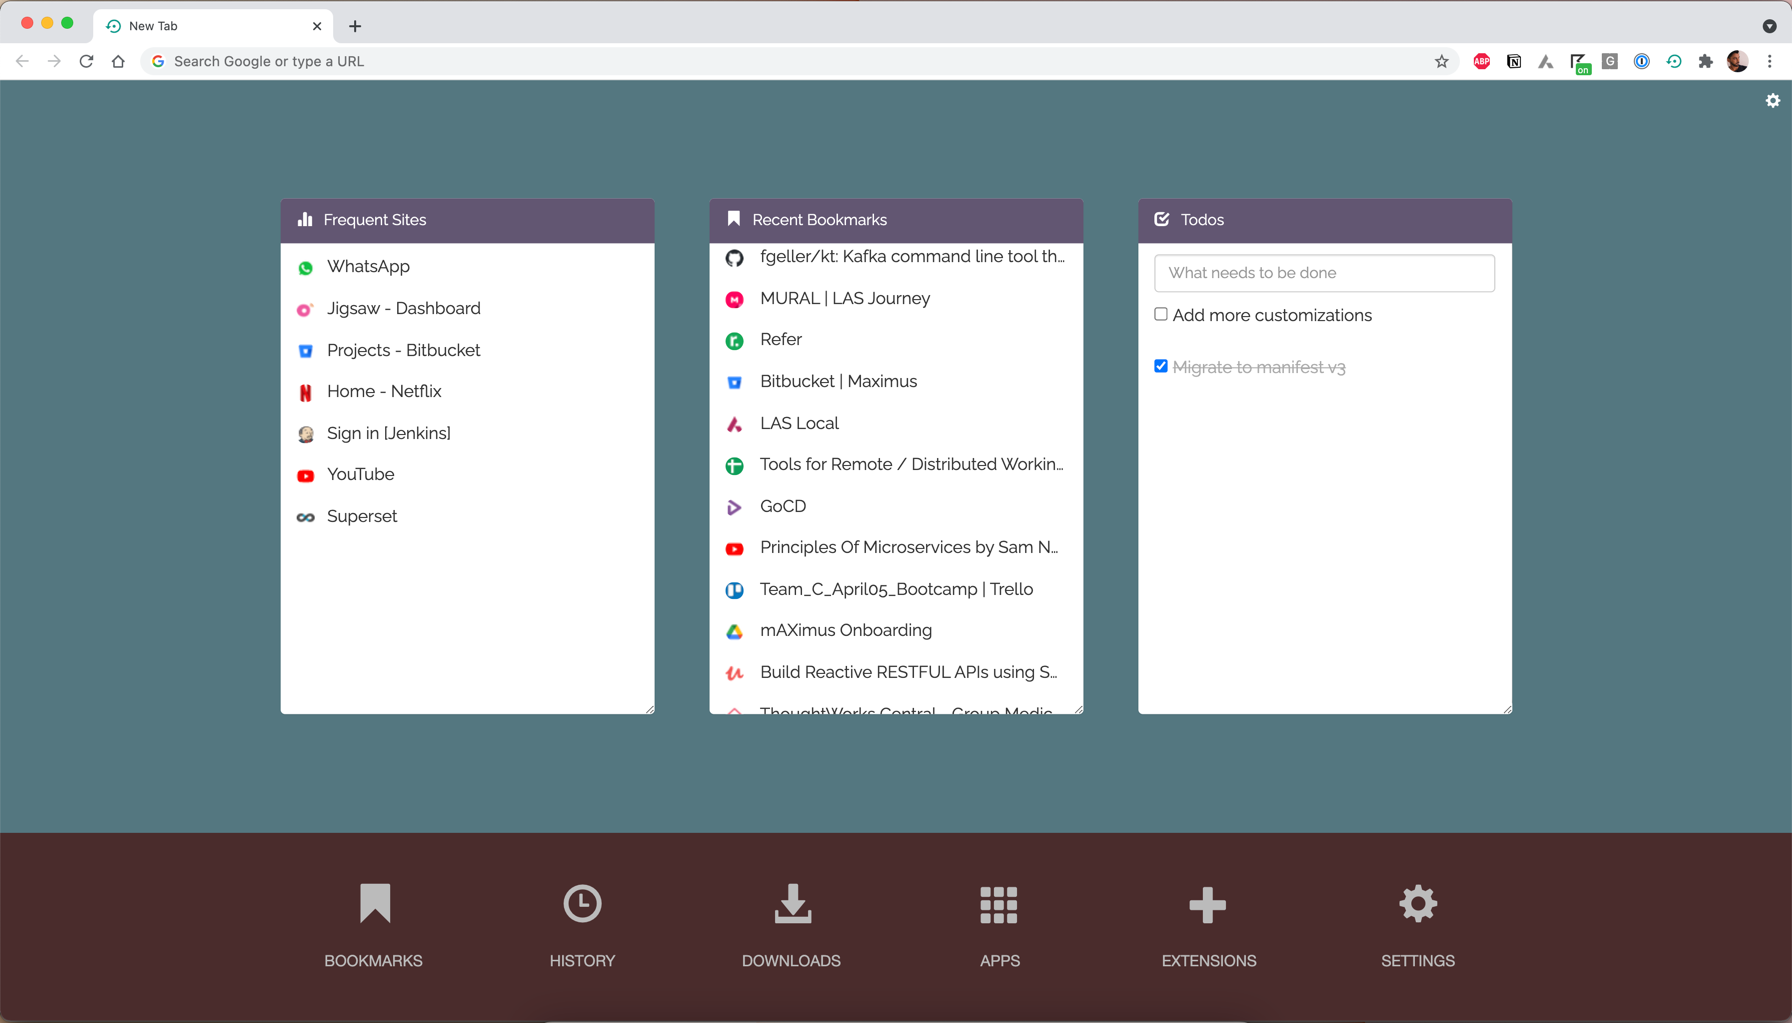
Task: Open Home - Netflix link
Action: [x=384, y=392]
